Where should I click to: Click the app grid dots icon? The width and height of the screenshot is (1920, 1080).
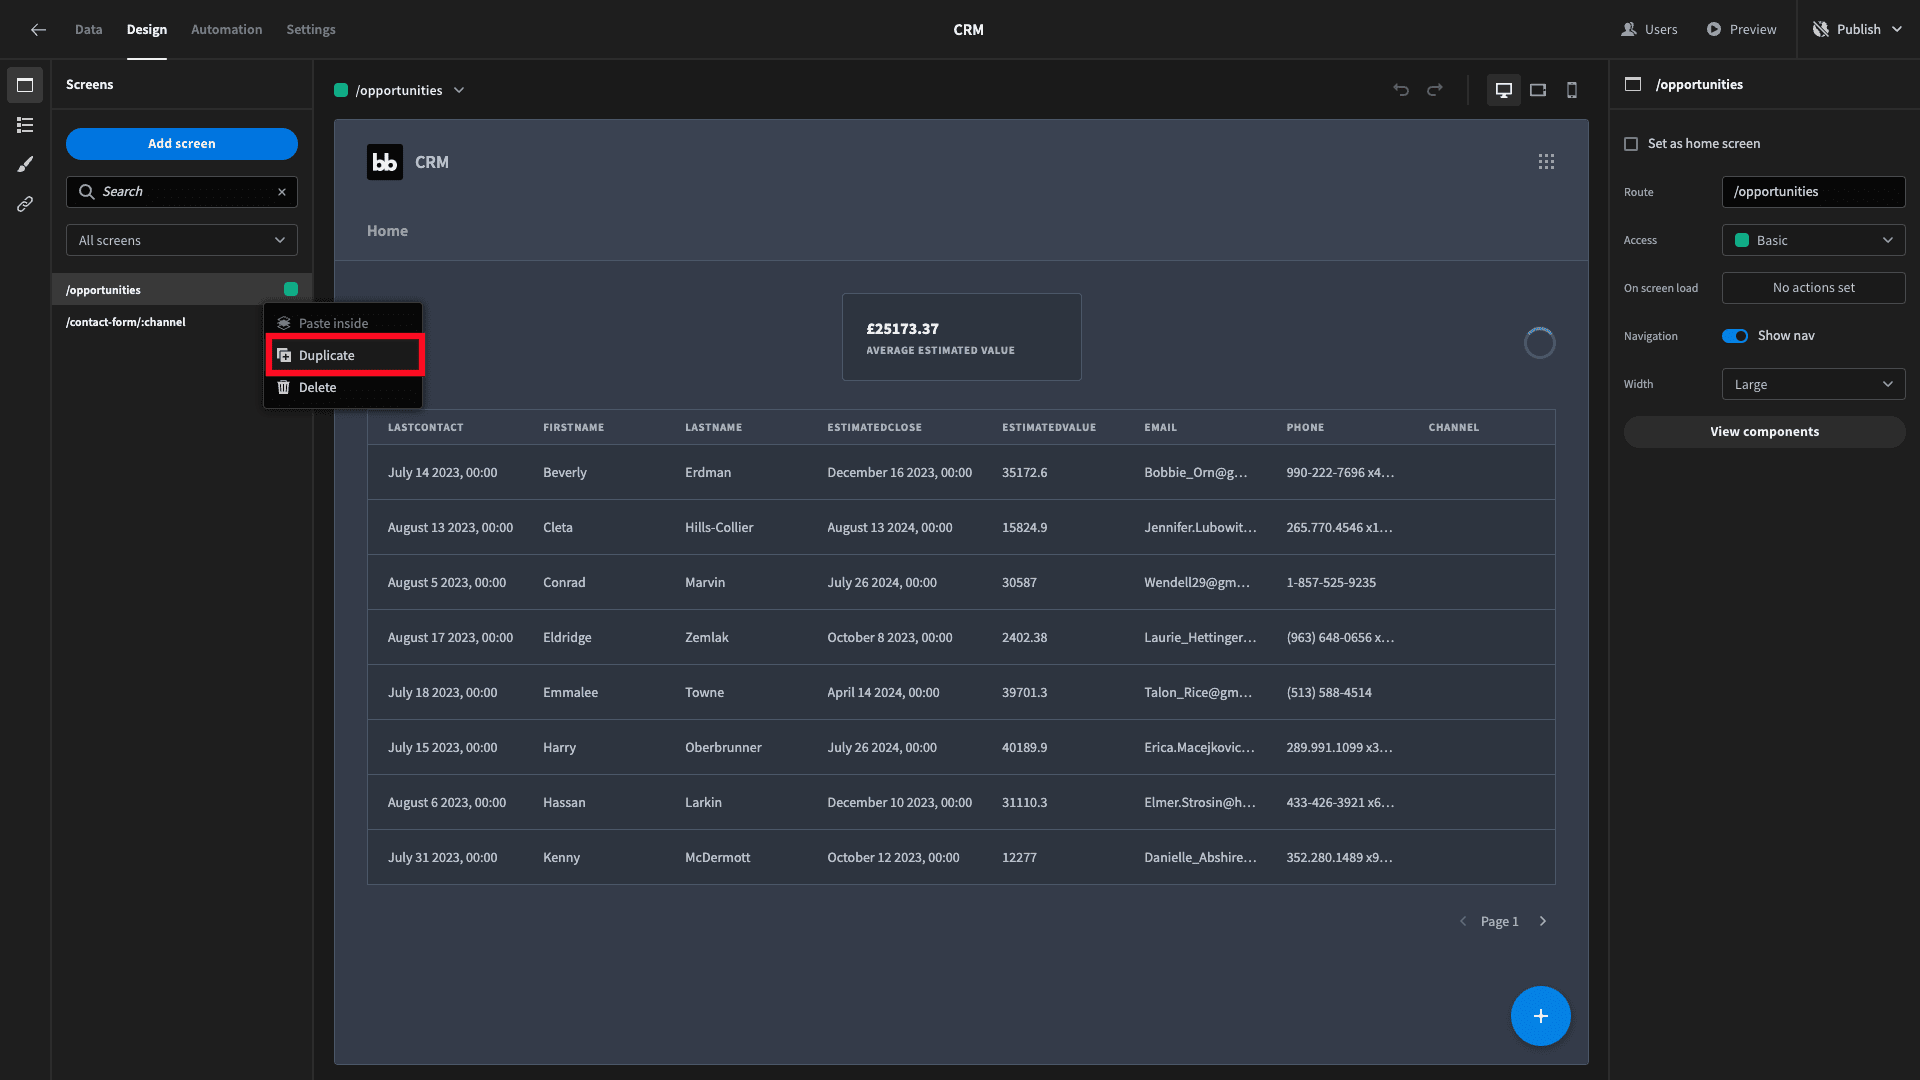tap(1546, 162)
